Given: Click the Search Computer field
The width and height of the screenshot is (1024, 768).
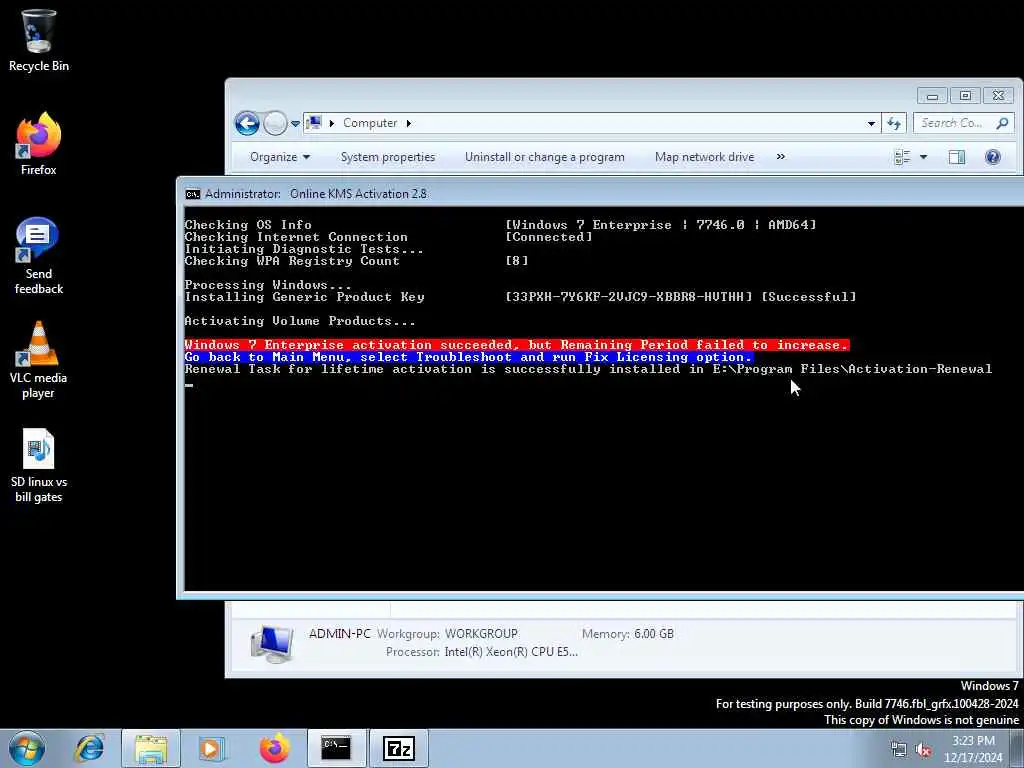Looking at the screenshot, I should (x=964, y=123).
